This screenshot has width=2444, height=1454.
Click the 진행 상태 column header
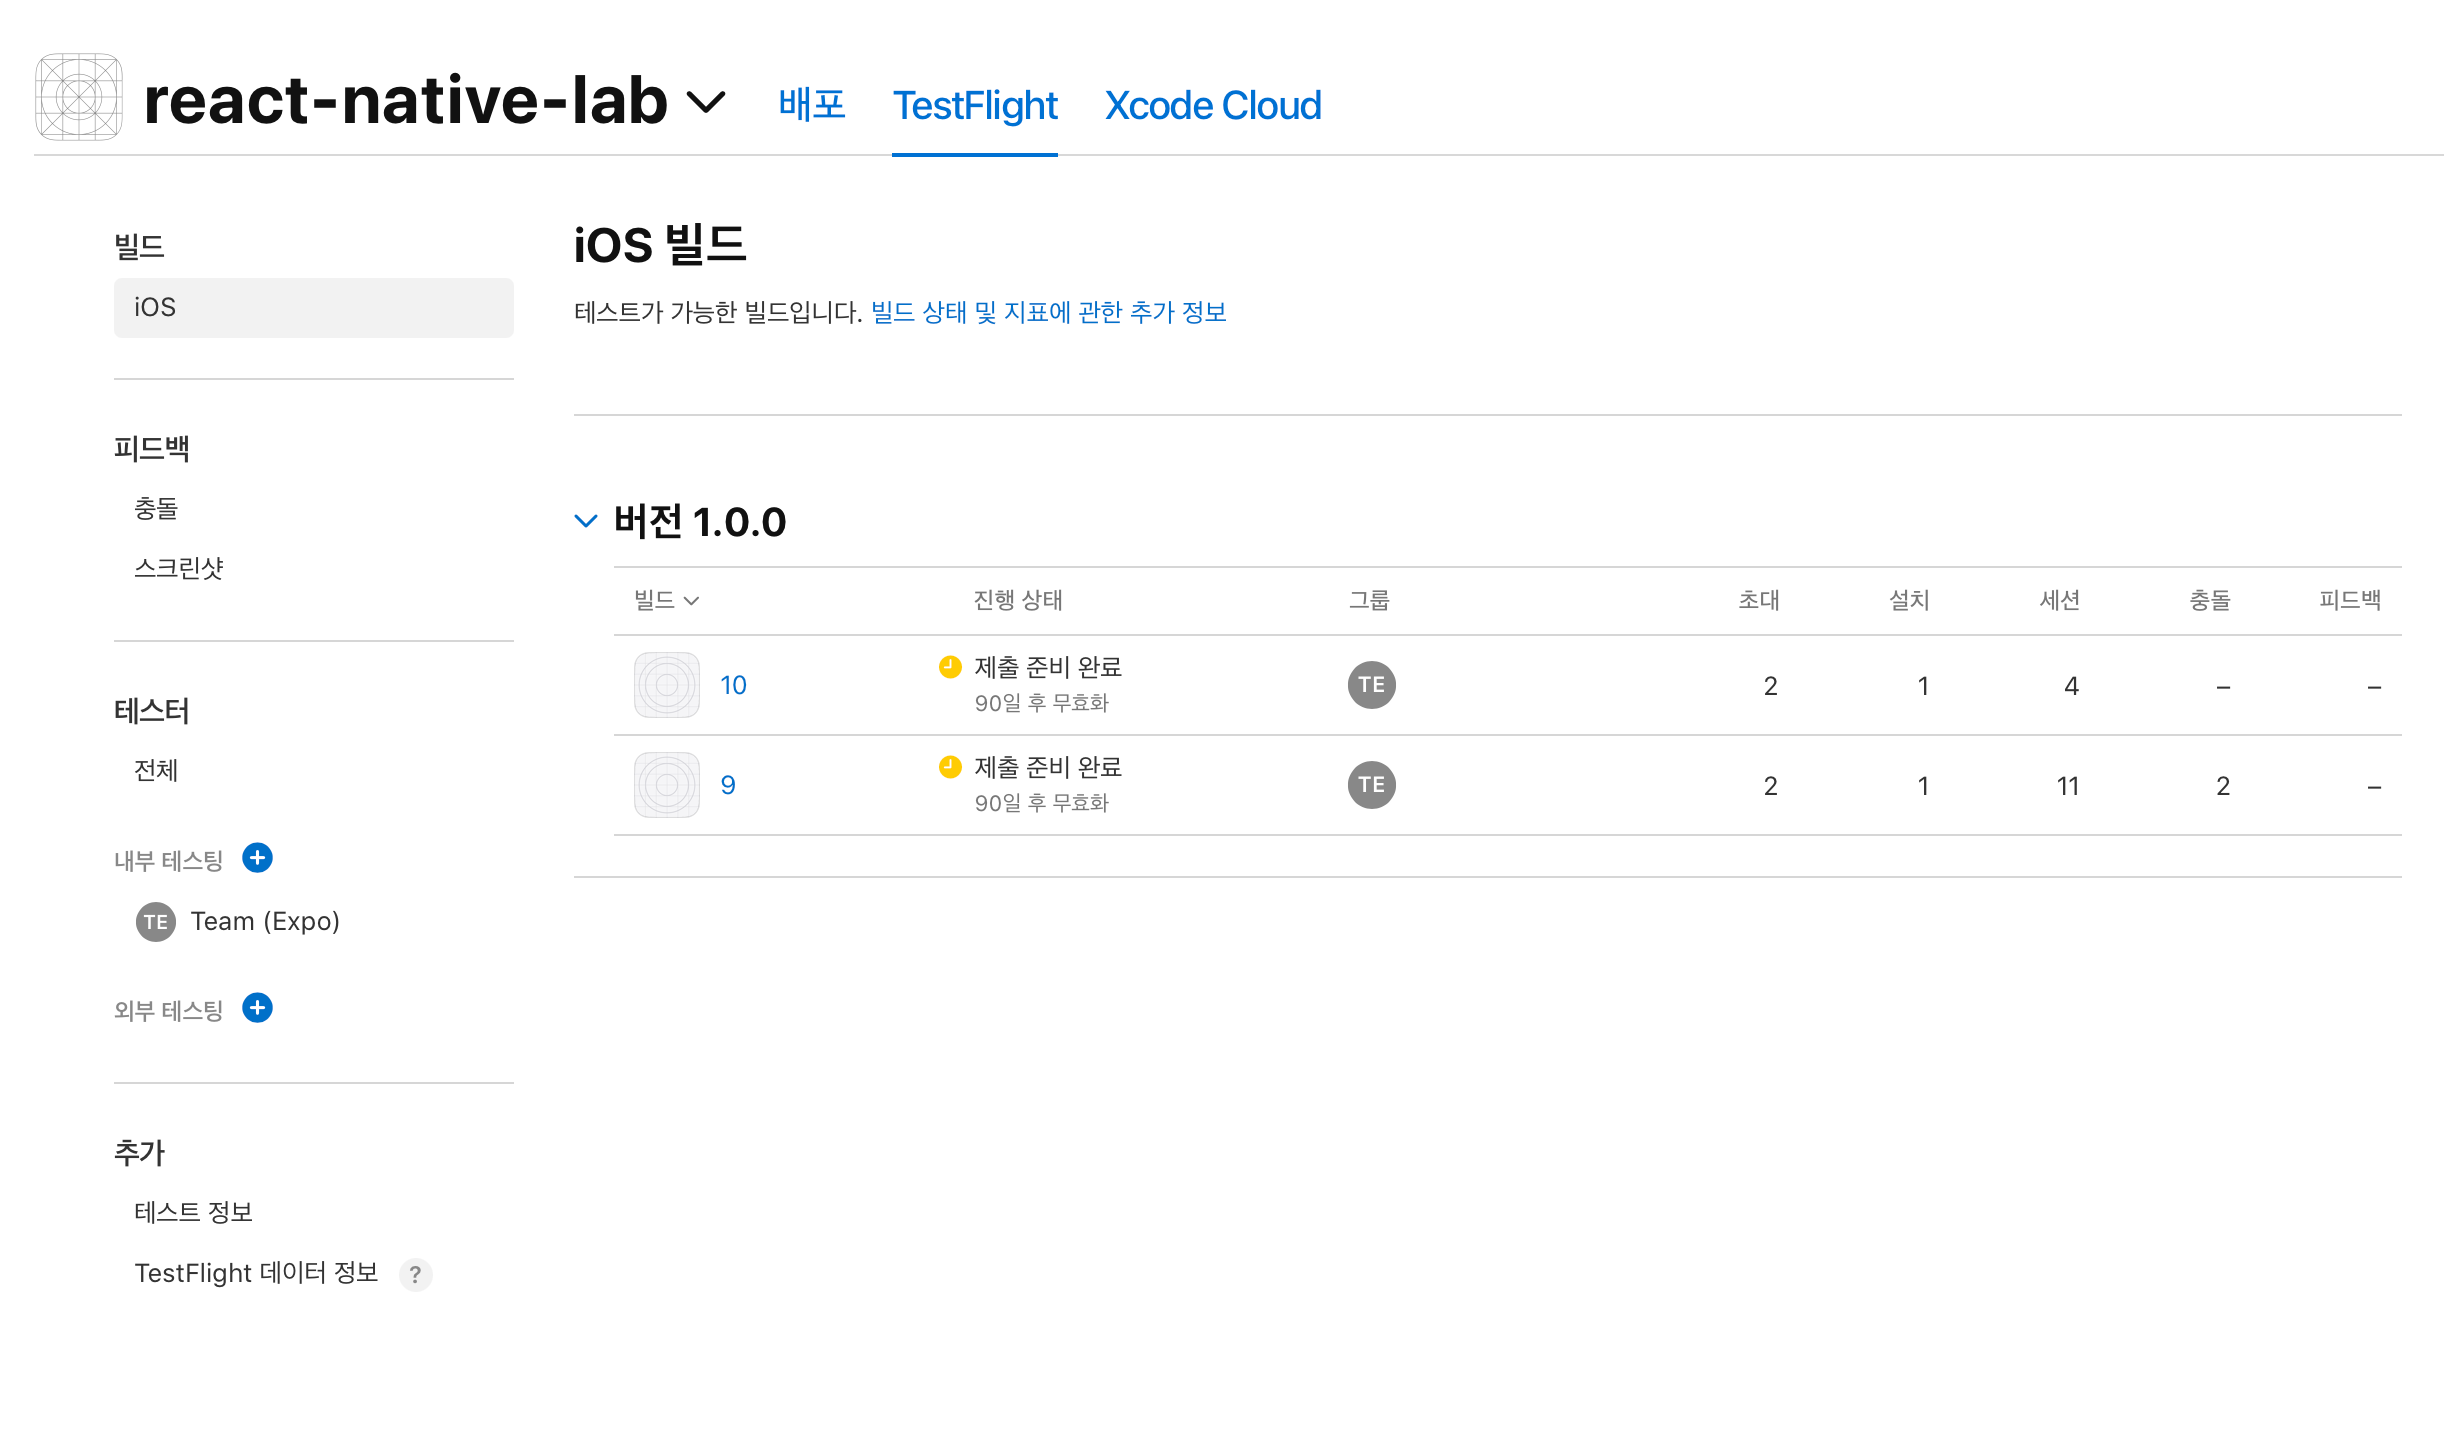[1018, 600]
